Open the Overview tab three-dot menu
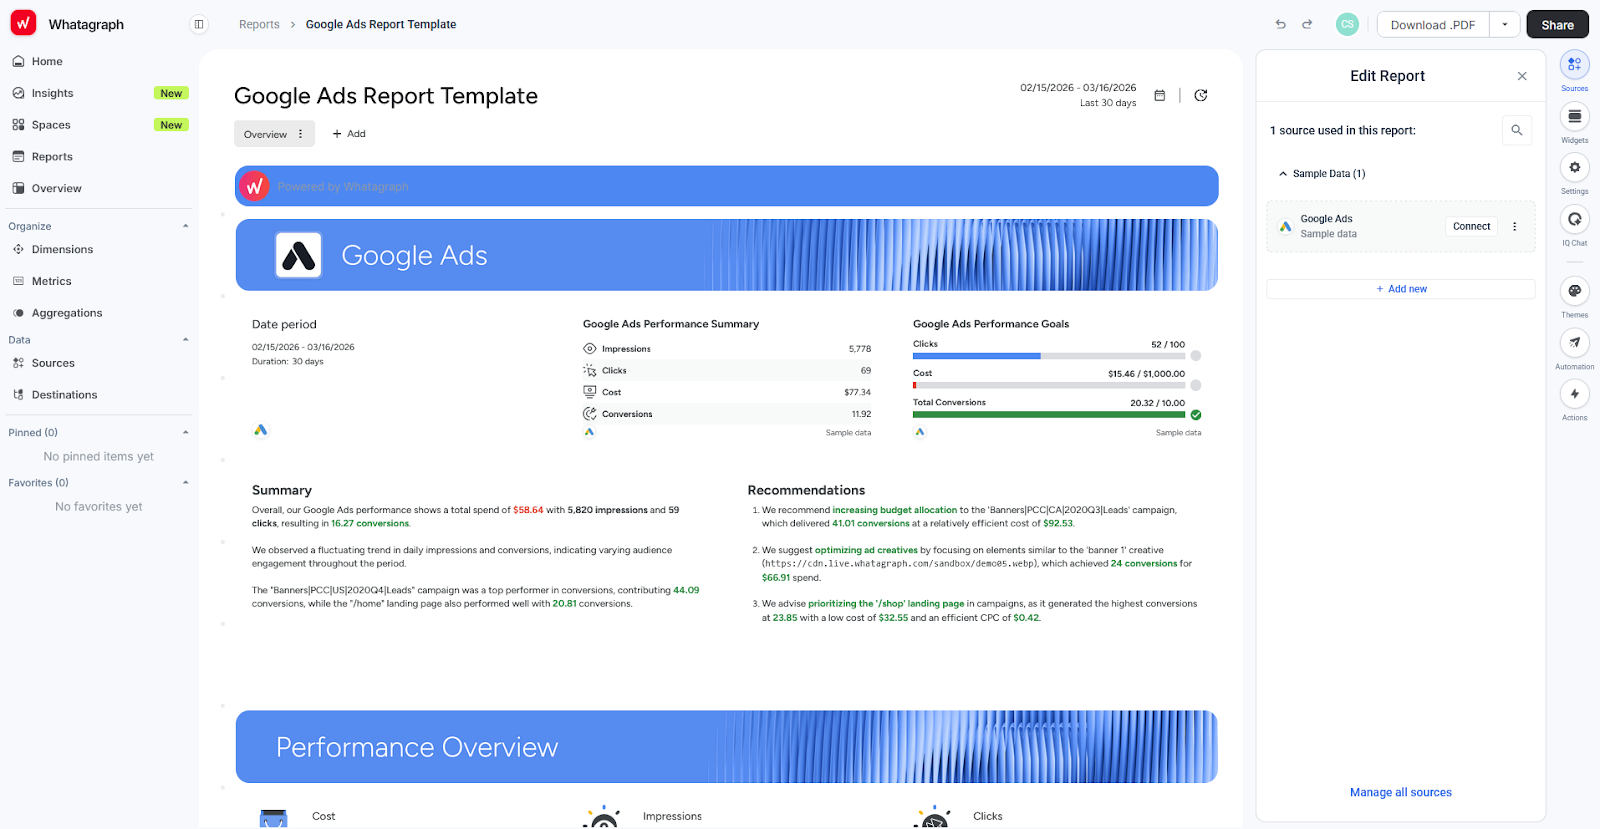This screenshot has height=829, width=1600. (x=301, y=134)
